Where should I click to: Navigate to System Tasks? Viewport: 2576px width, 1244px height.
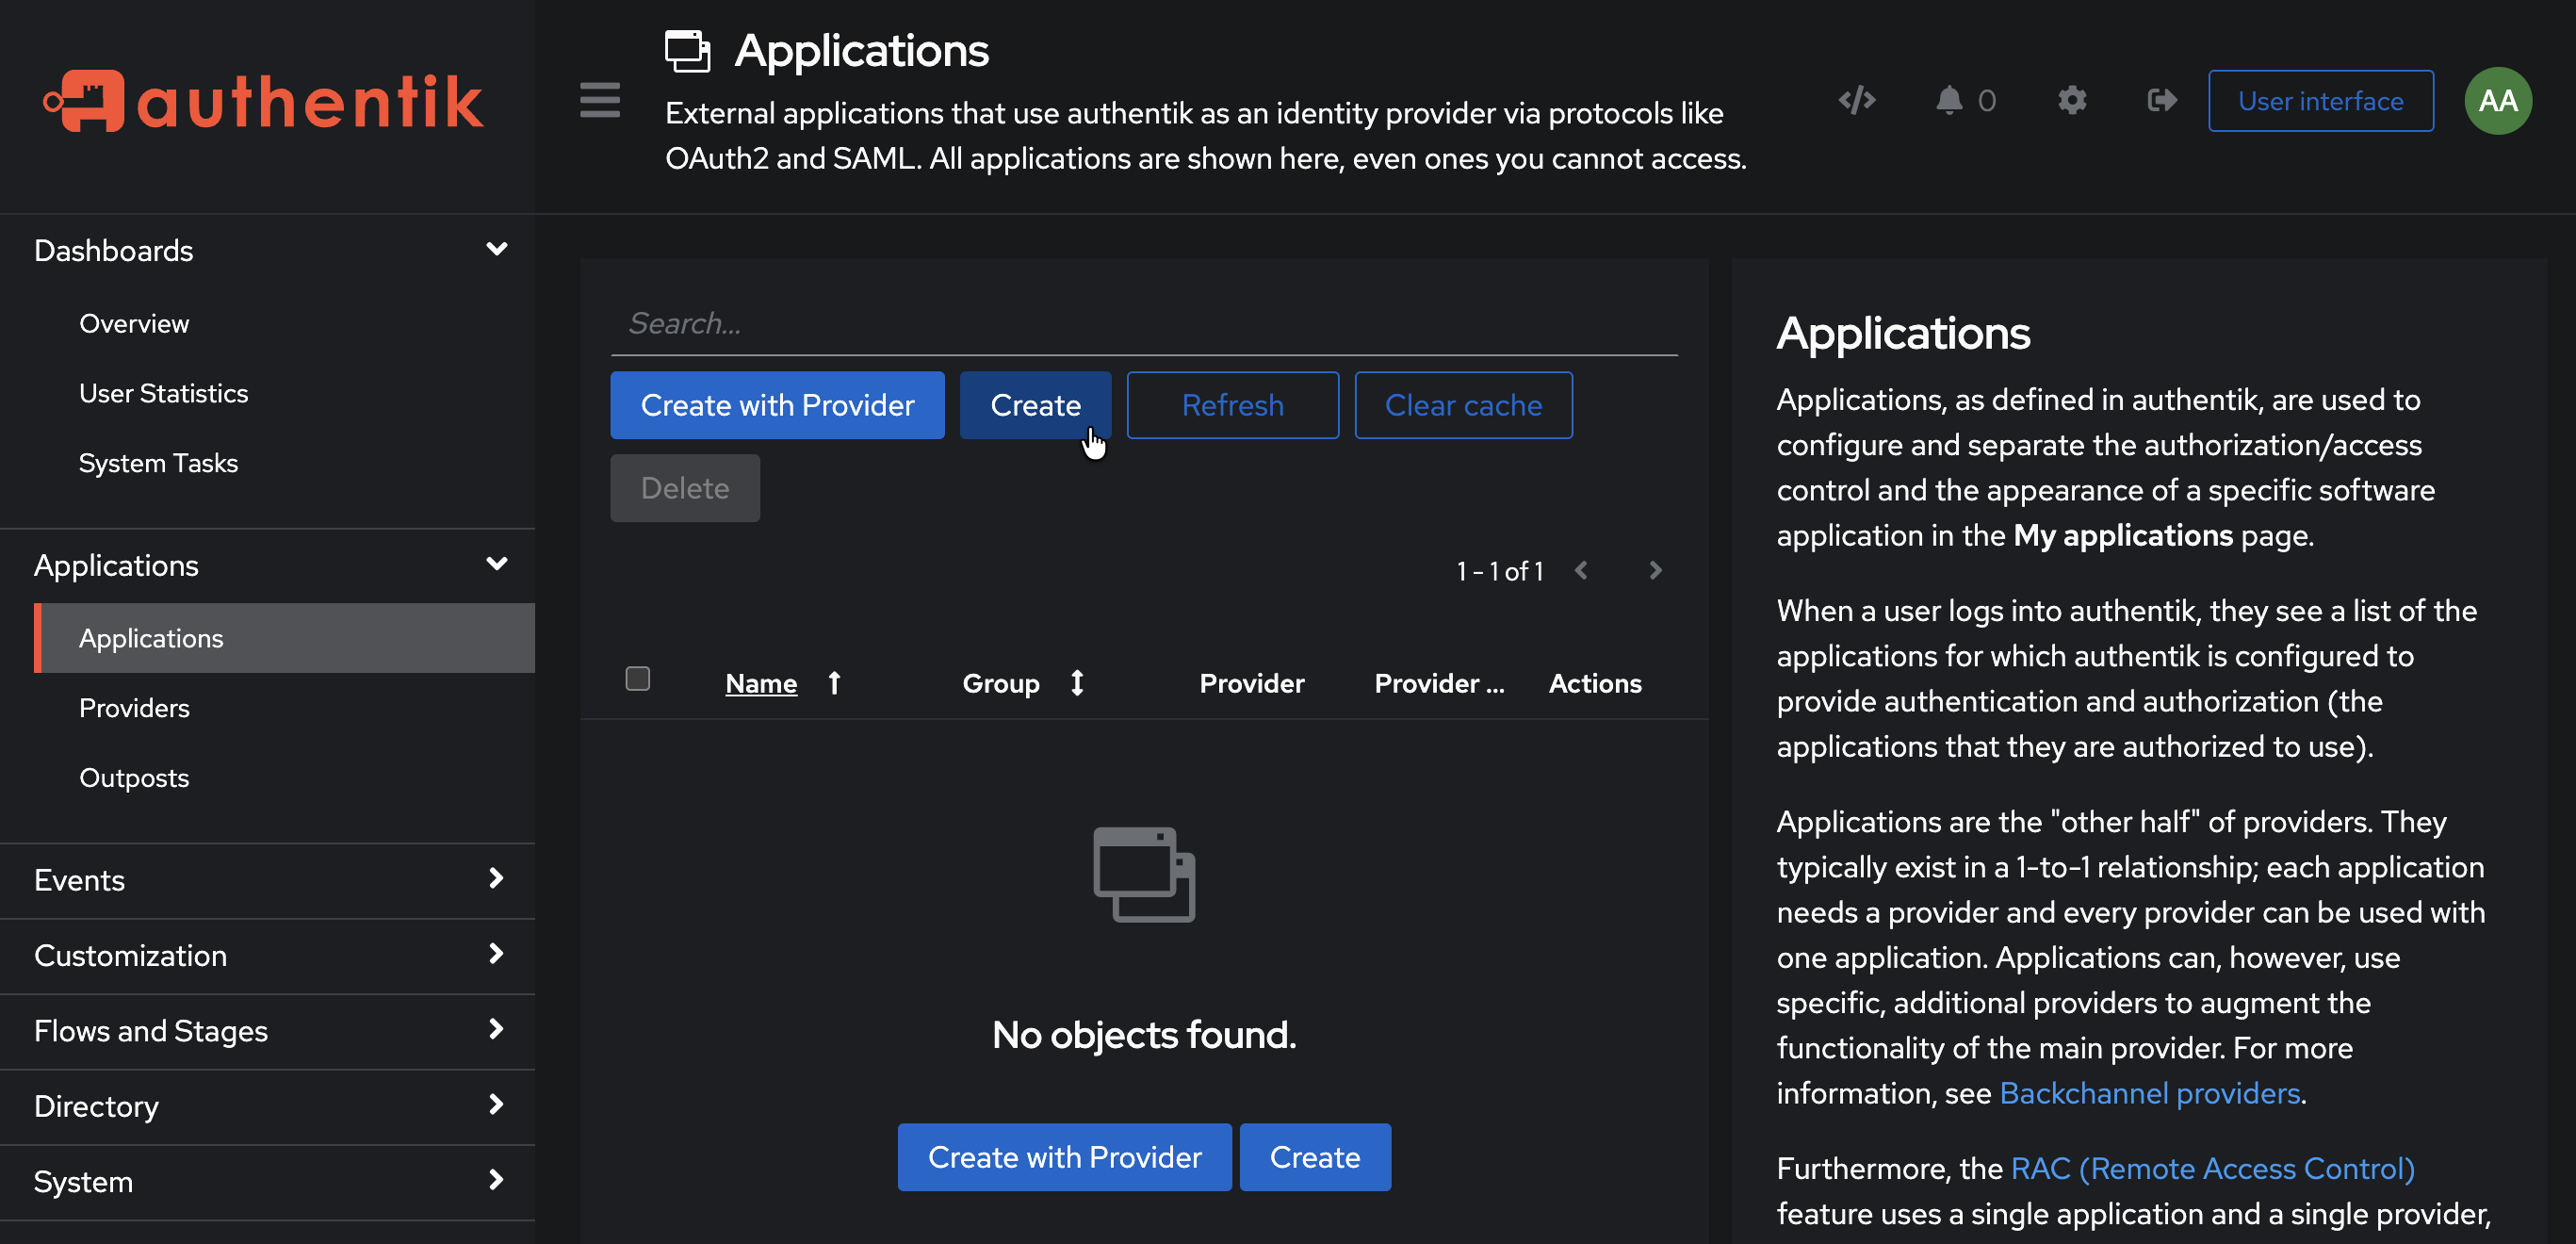158,462
